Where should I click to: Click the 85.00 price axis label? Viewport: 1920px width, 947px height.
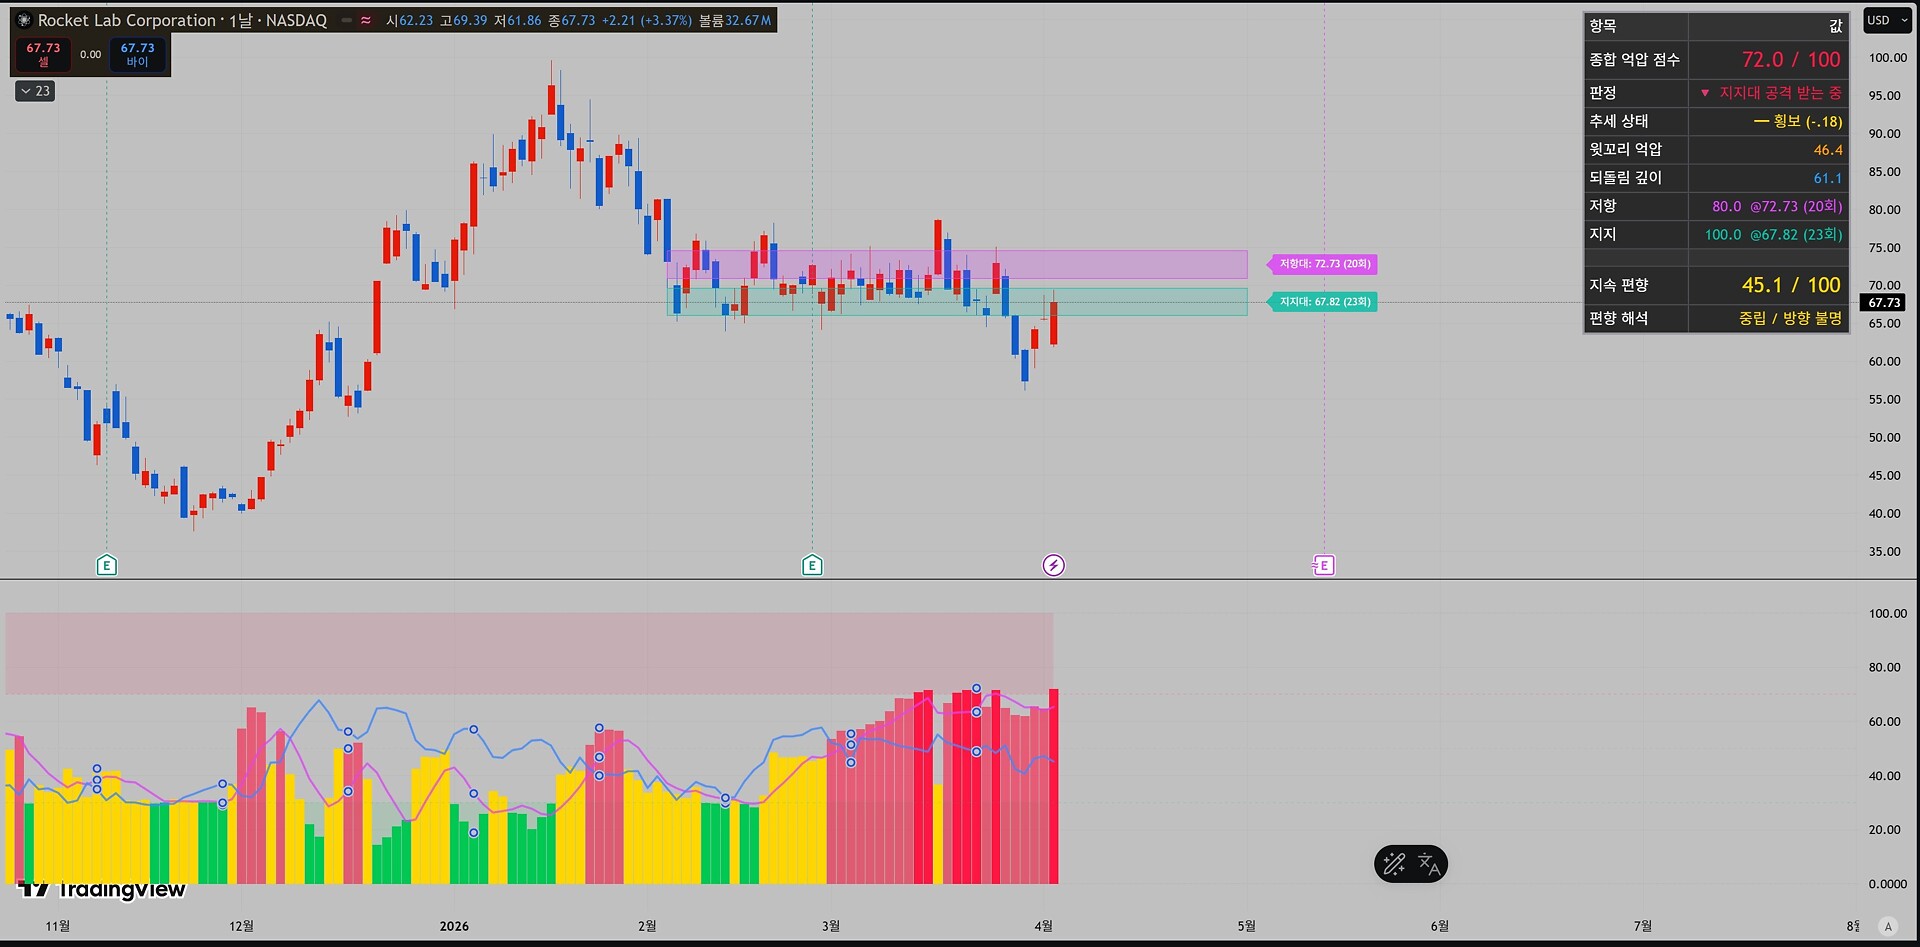(x=1884, y=172)
